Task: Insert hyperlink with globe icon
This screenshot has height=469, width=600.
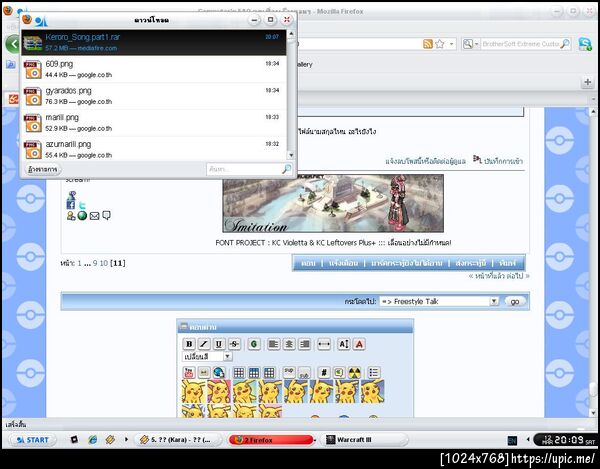Action: pyautogui.click(x=219, y=372)
